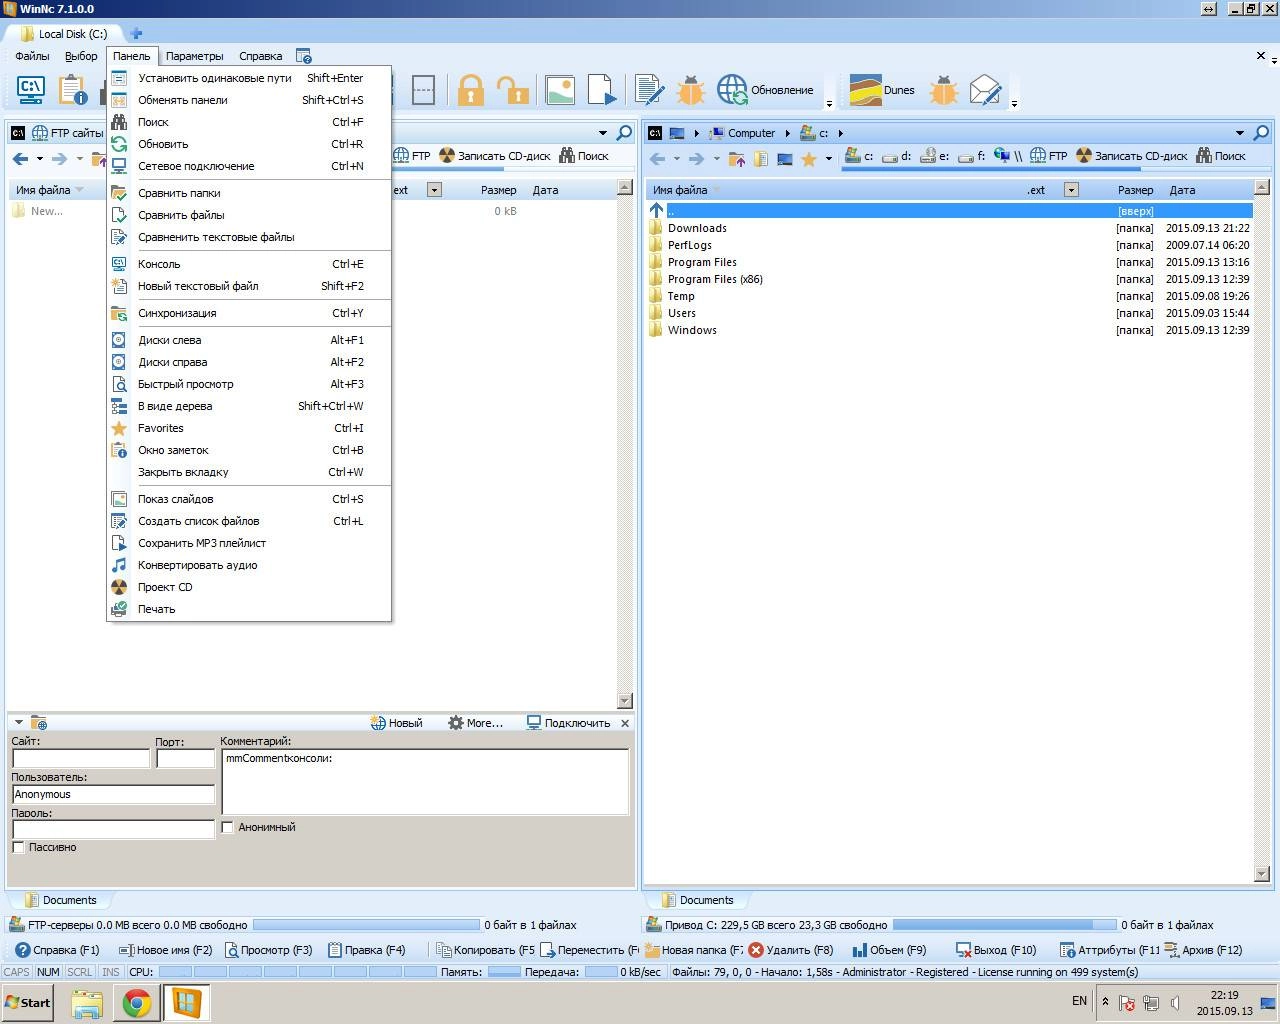This screenshot has width=1280, height=1024.
Task: Click Записать CD-диск in right panel
Action: [1131, 156]
